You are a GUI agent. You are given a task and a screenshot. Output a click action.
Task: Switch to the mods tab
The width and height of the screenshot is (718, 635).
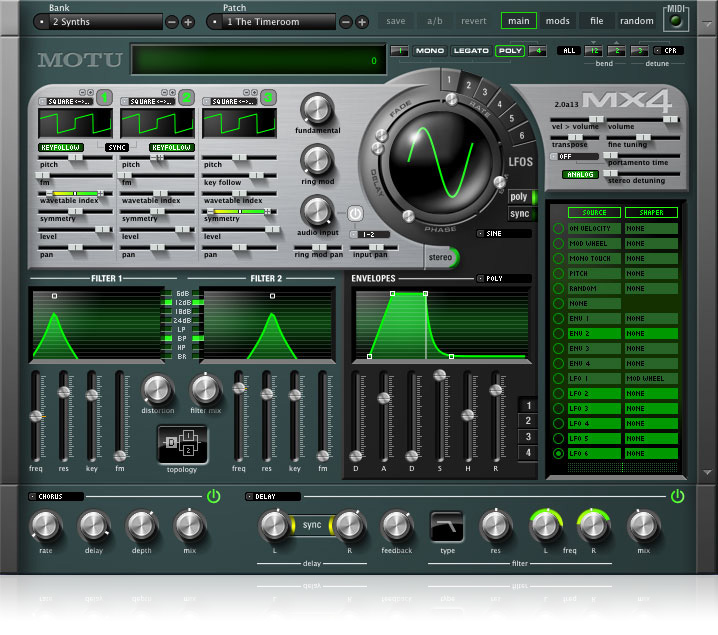[x=557, y=21]
